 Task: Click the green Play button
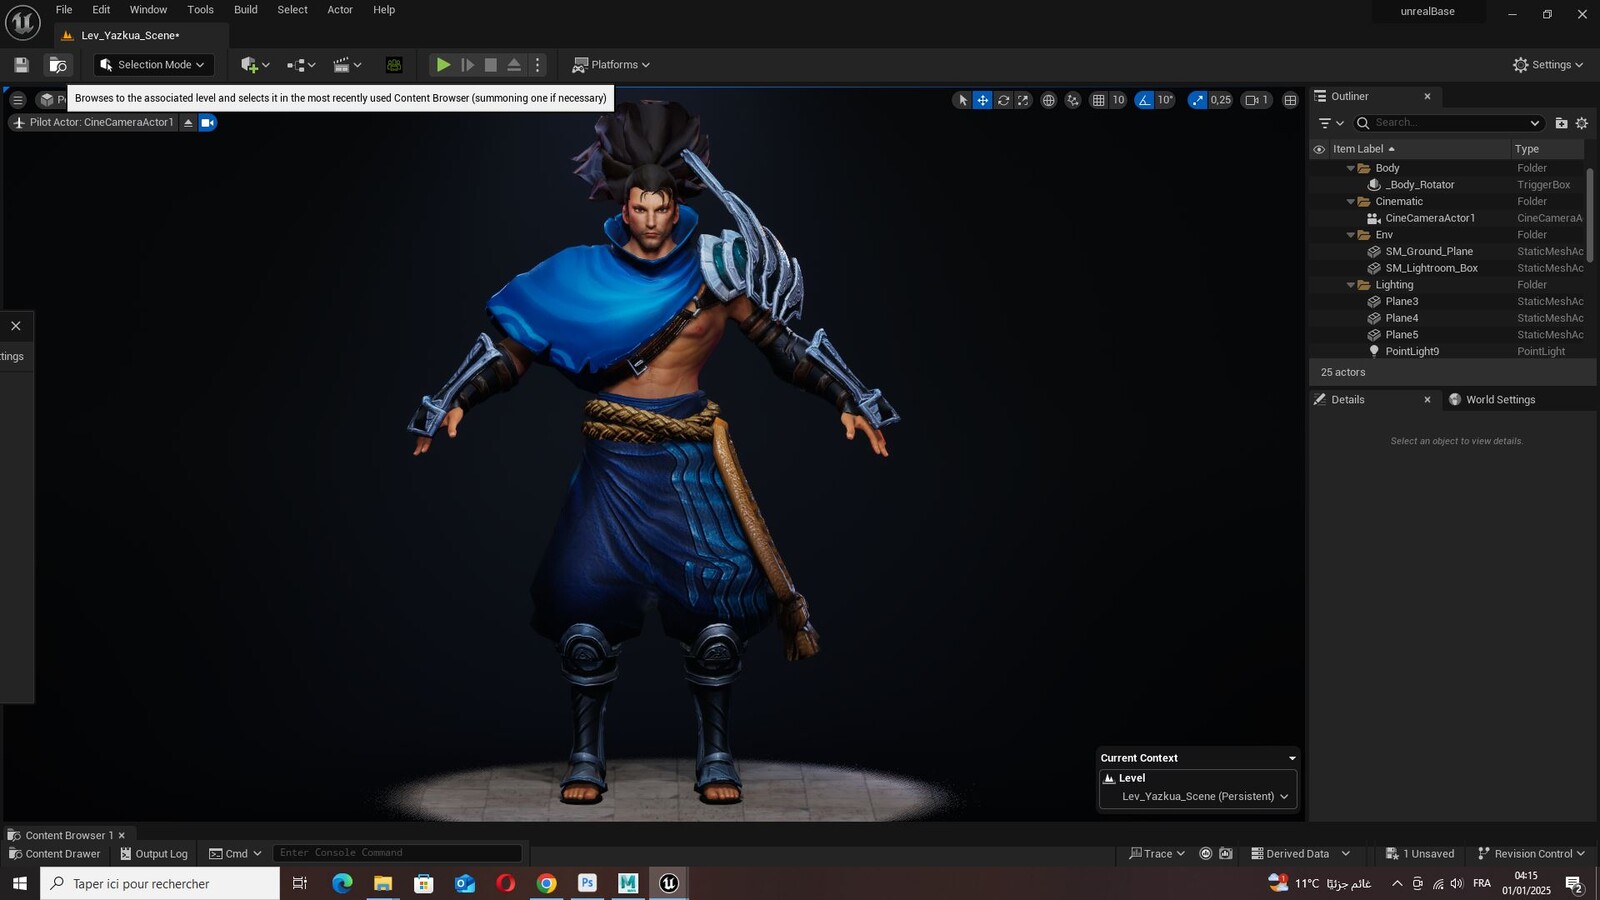443,65
